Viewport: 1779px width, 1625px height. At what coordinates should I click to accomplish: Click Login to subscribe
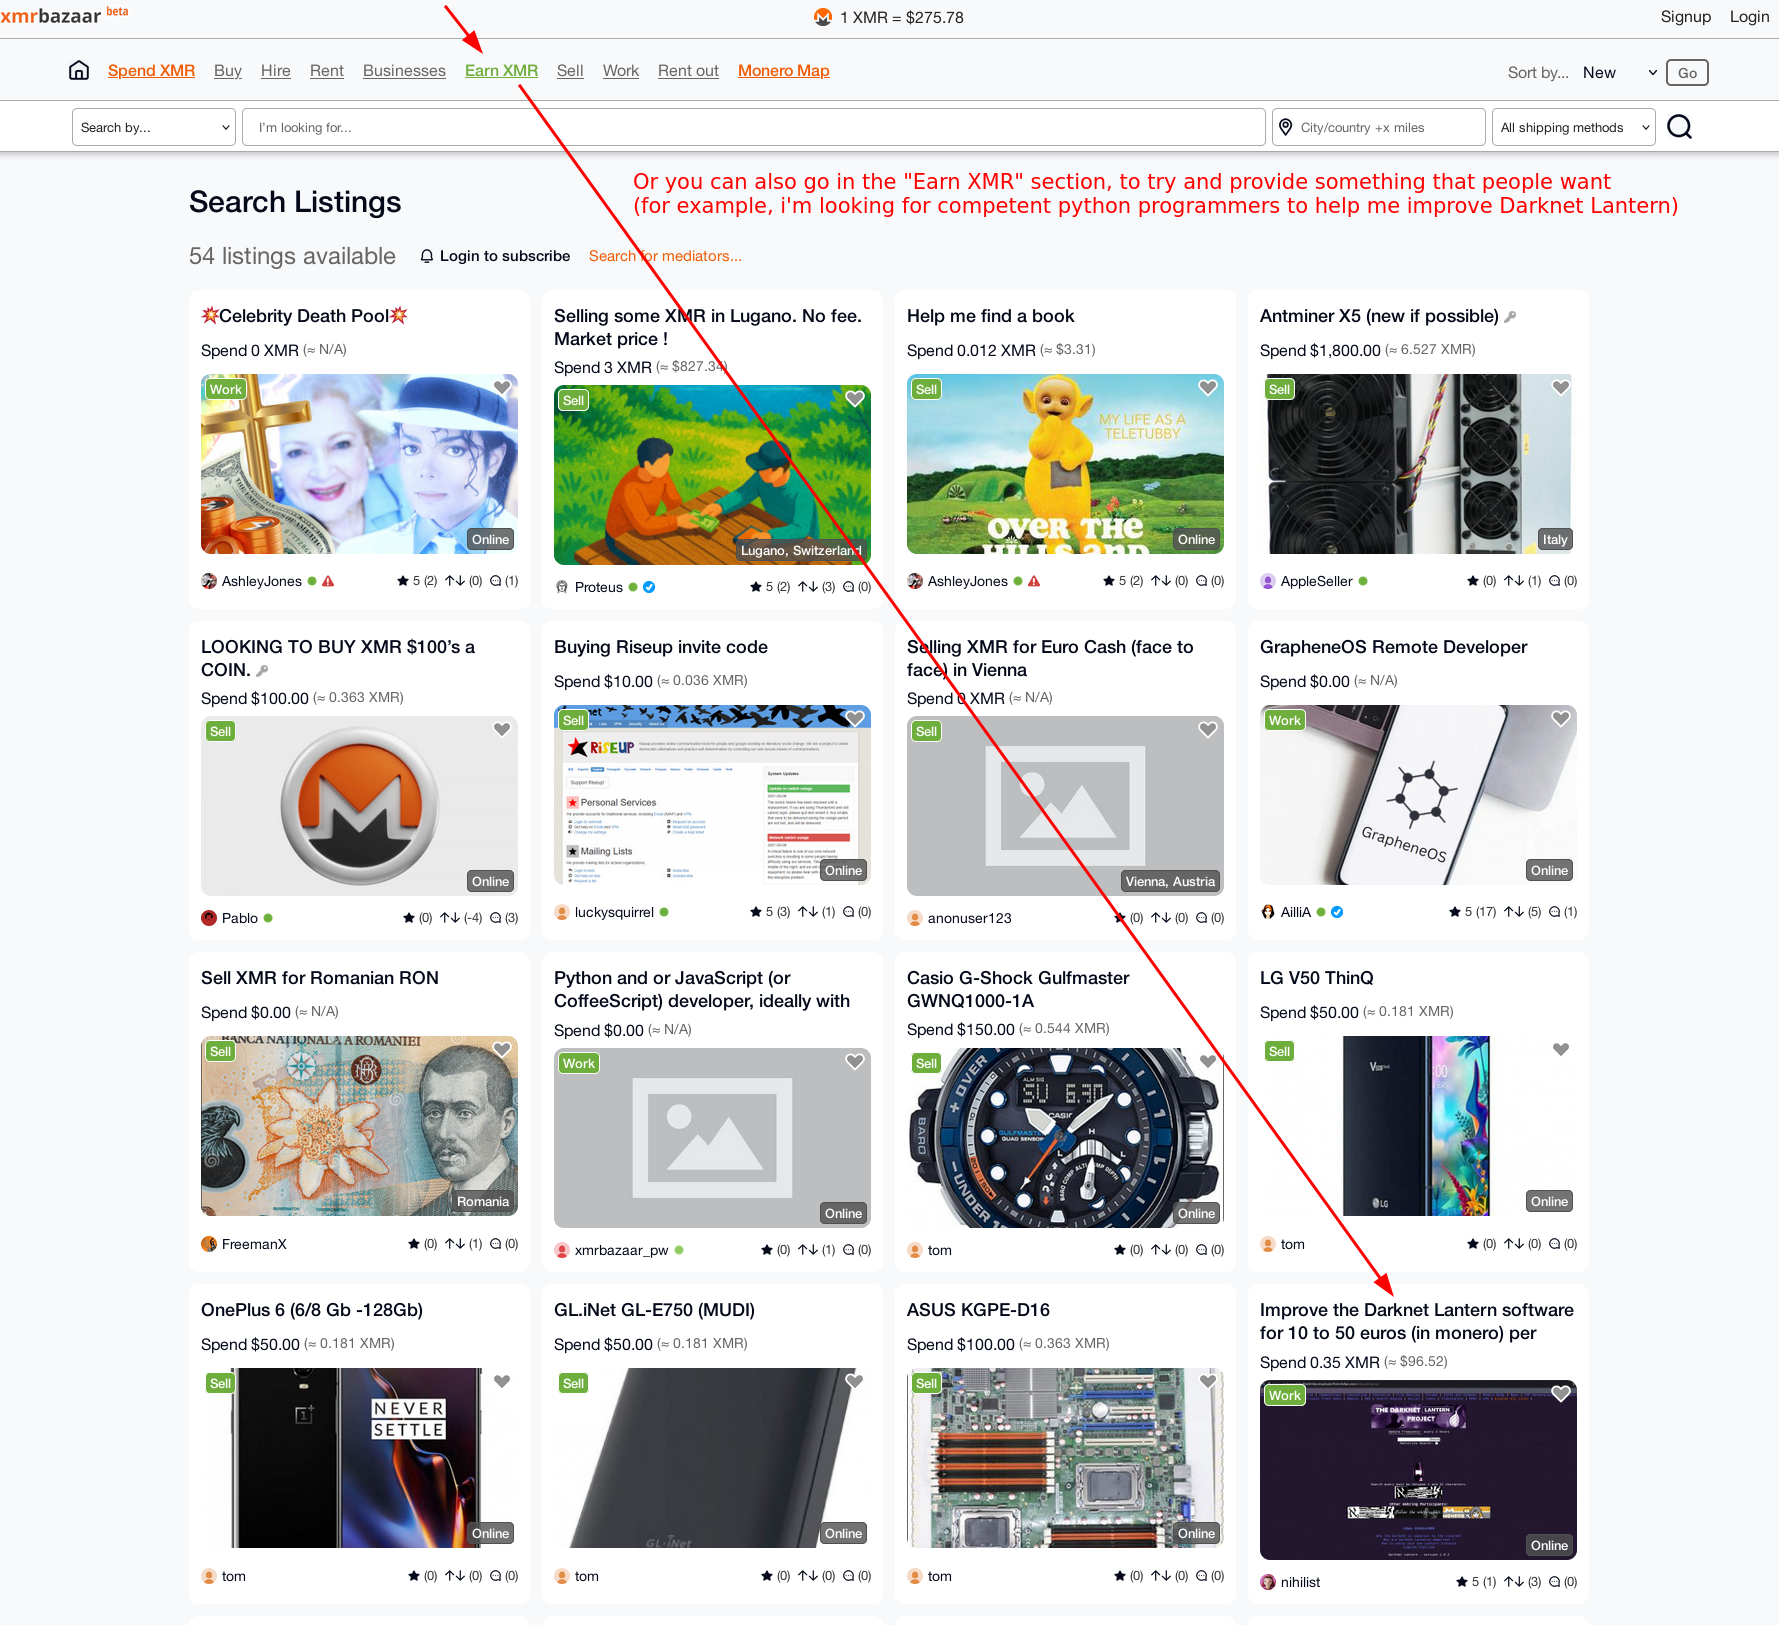point(505,256)
